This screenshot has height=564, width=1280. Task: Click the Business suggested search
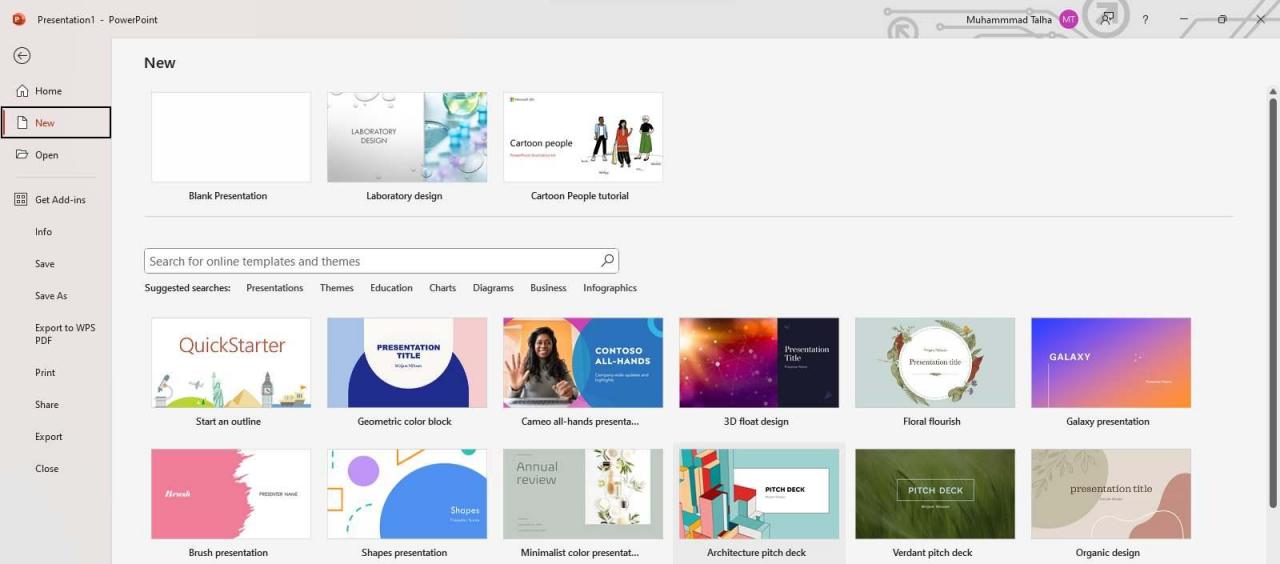(548, 288)
